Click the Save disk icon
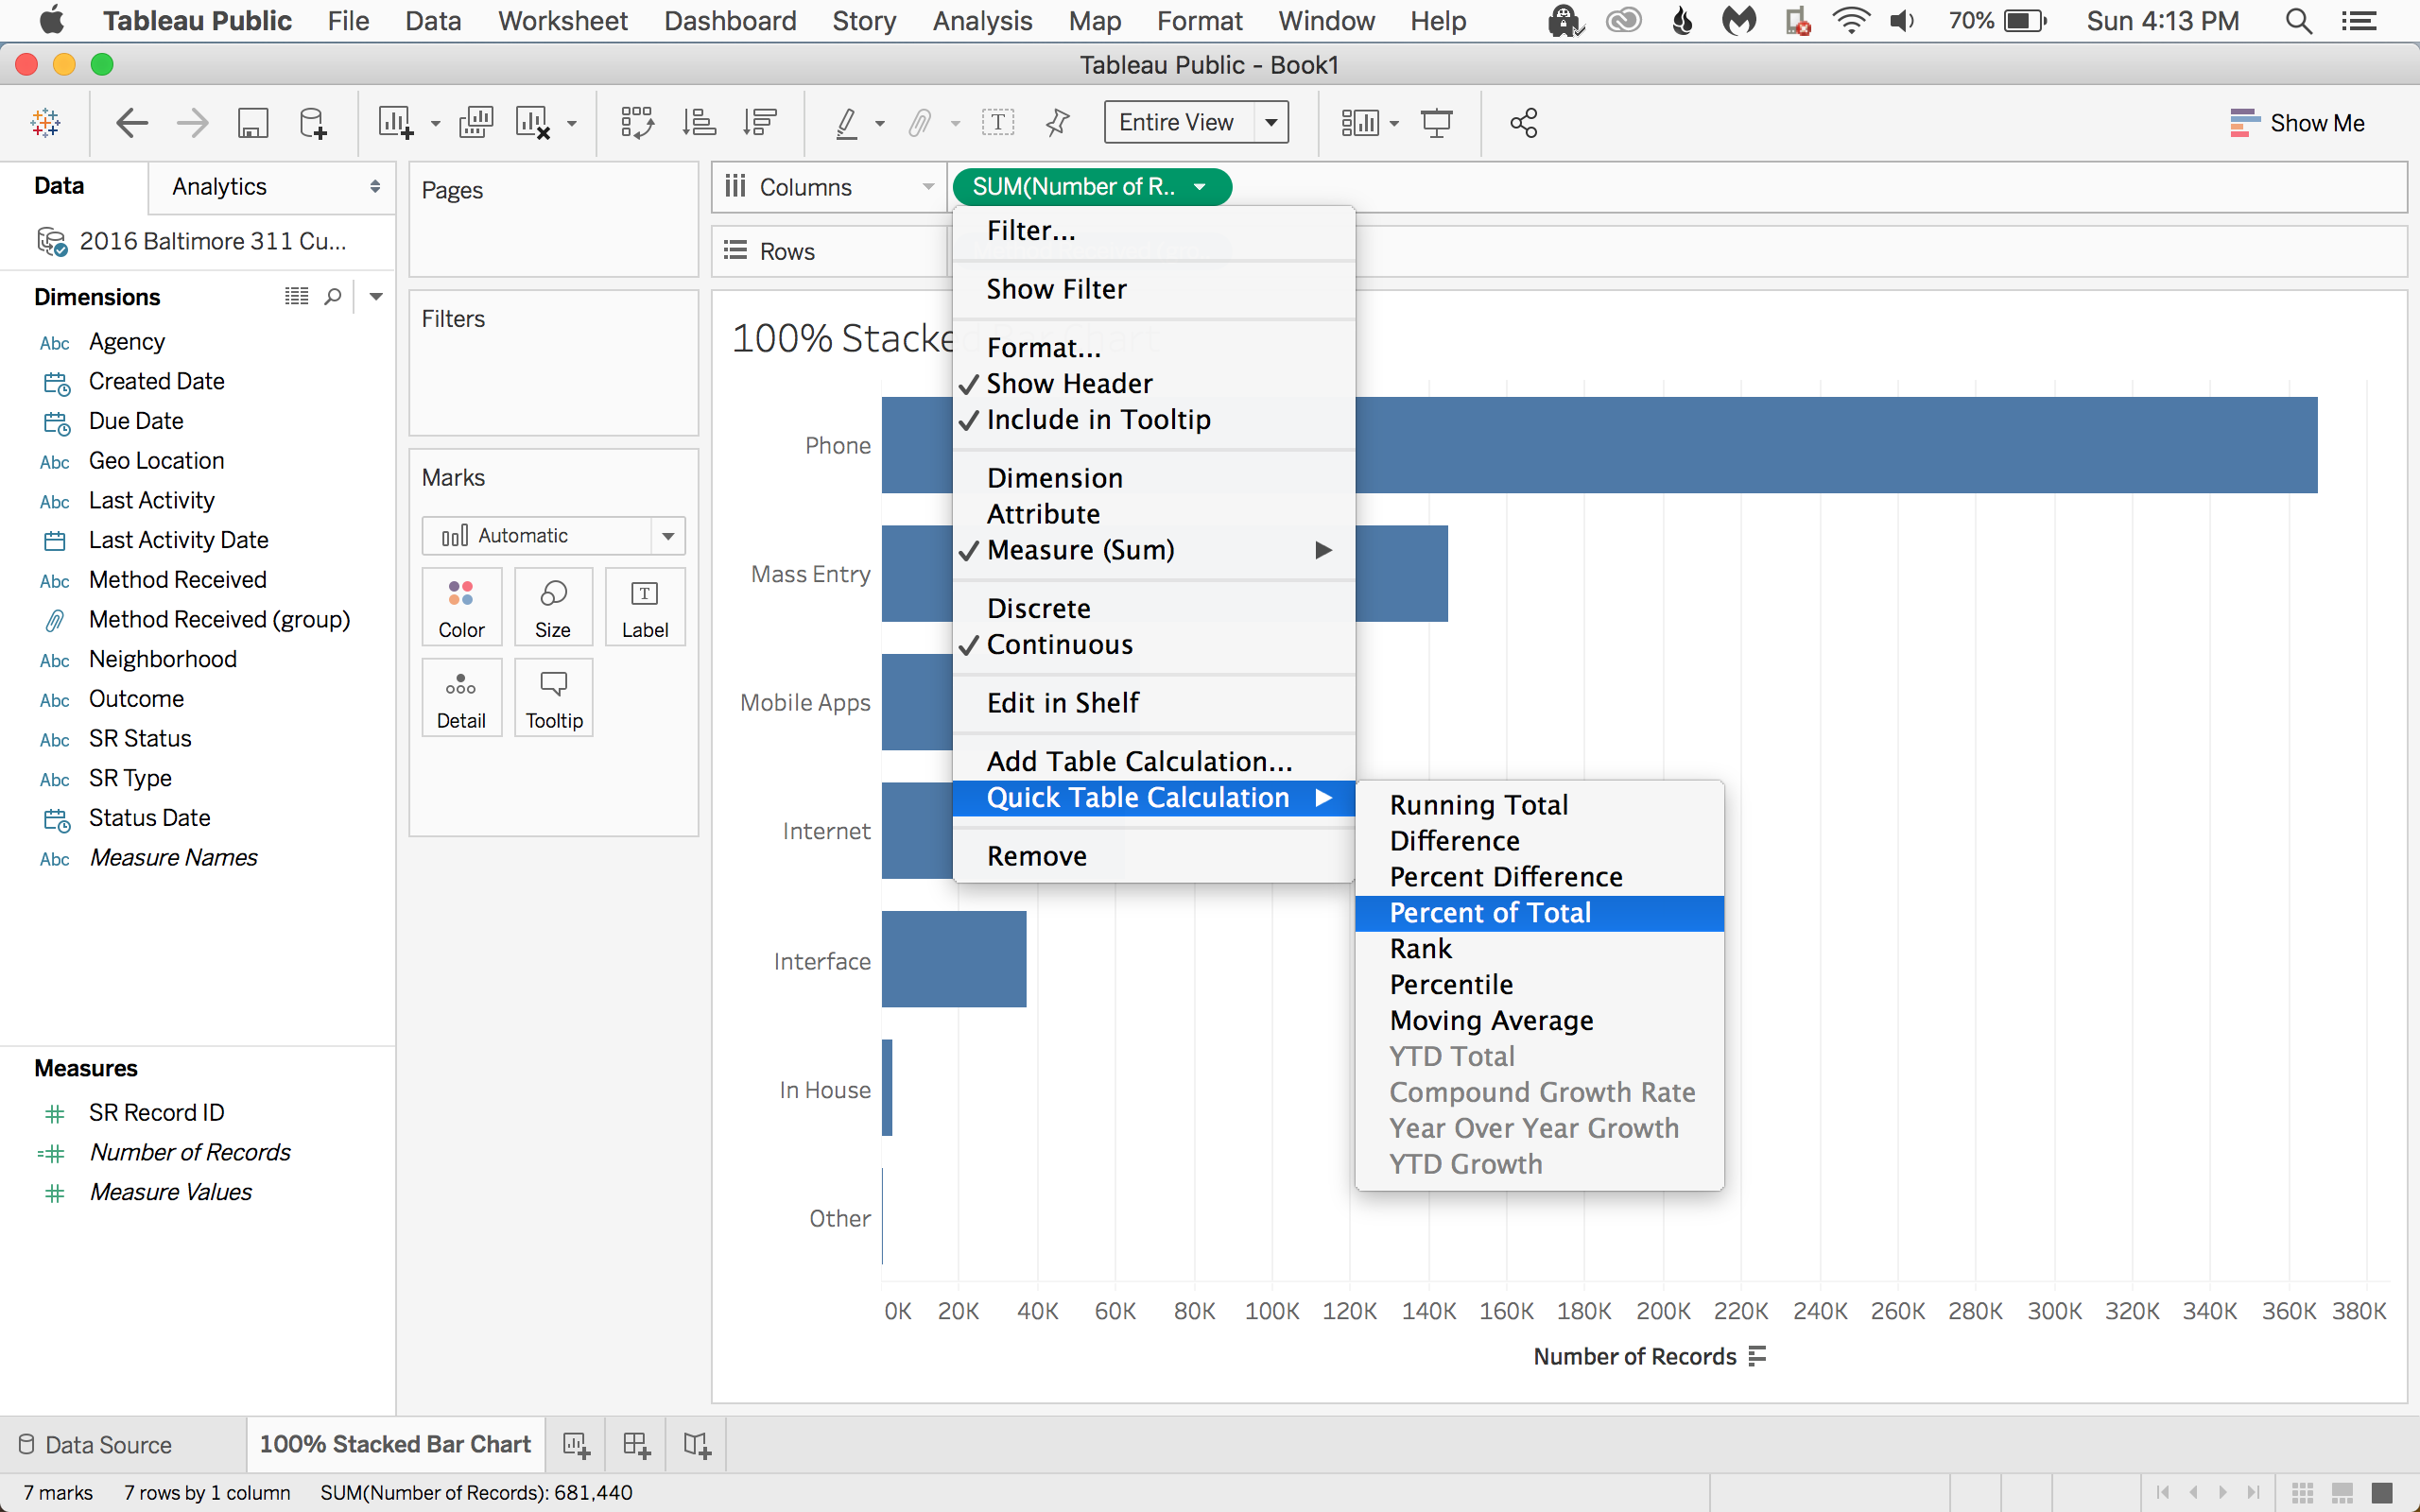The image size is (2420, 1512). pos(253,123)
